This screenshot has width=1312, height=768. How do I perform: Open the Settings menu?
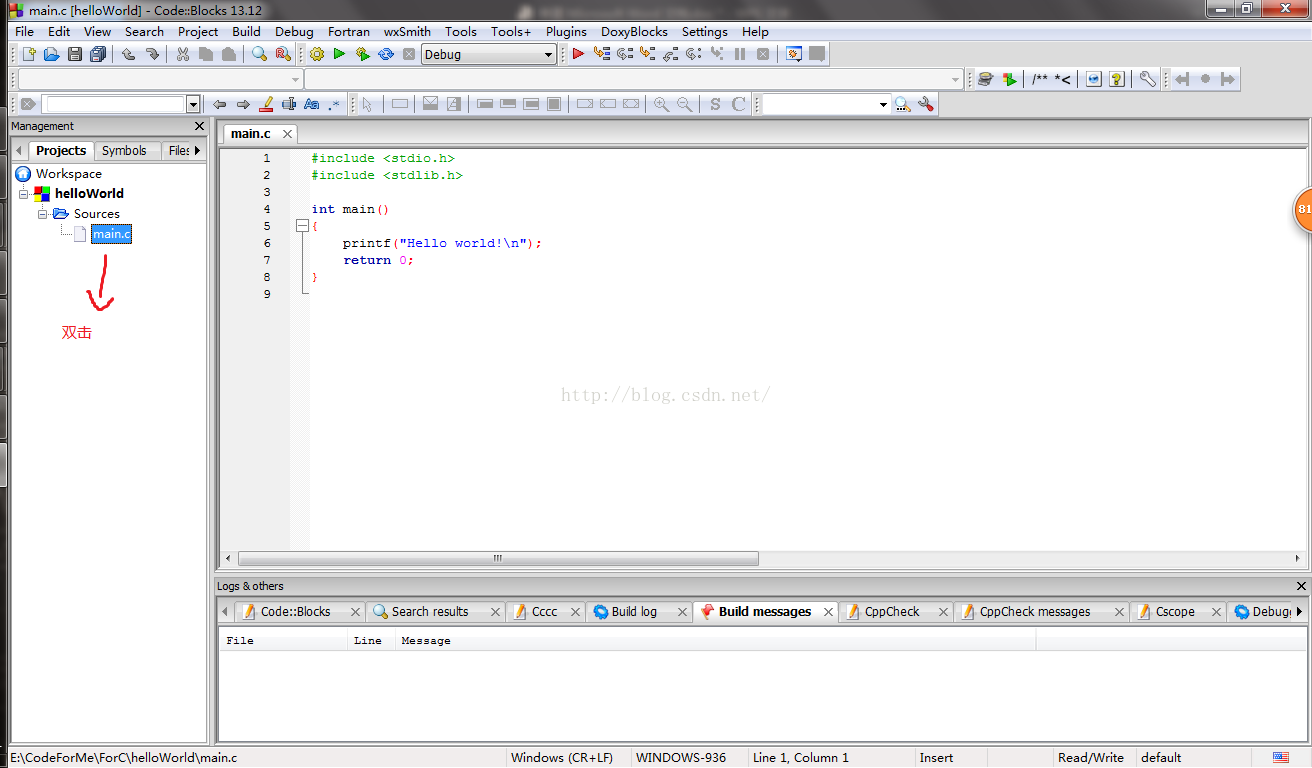tap(705, 31)
